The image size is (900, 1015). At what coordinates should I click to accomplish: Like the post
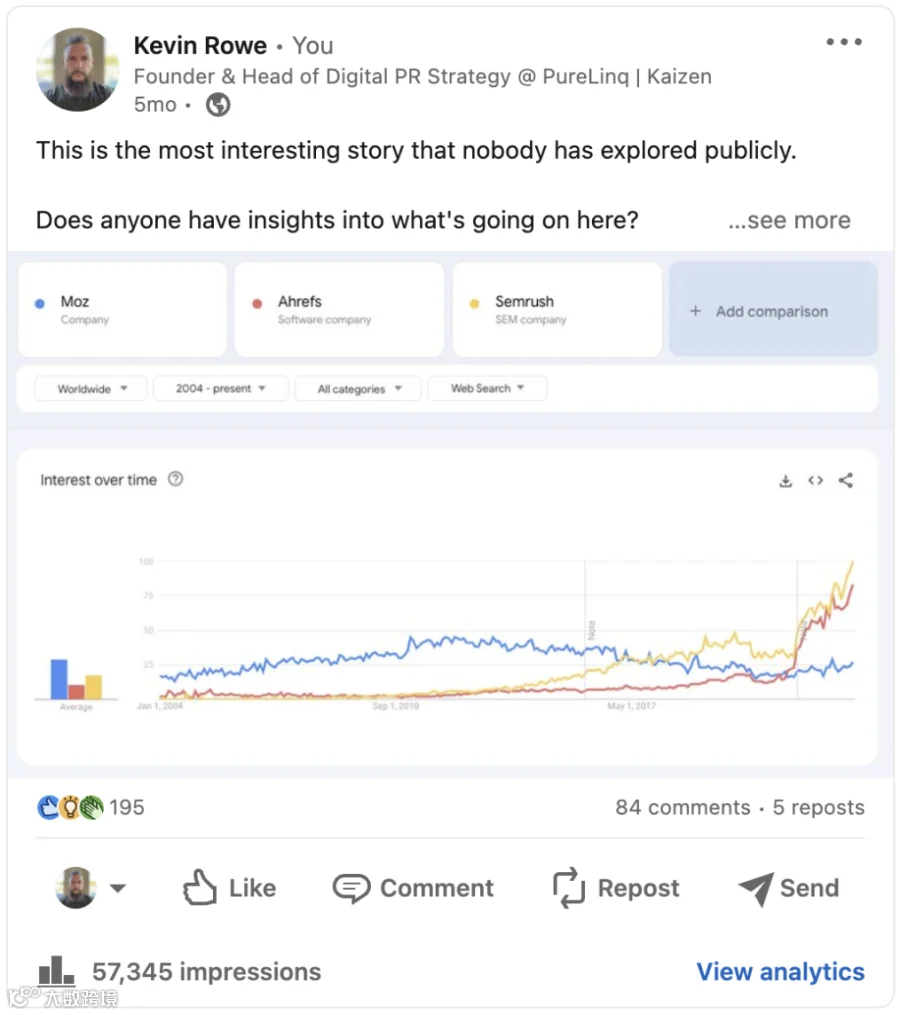(229, 887)
